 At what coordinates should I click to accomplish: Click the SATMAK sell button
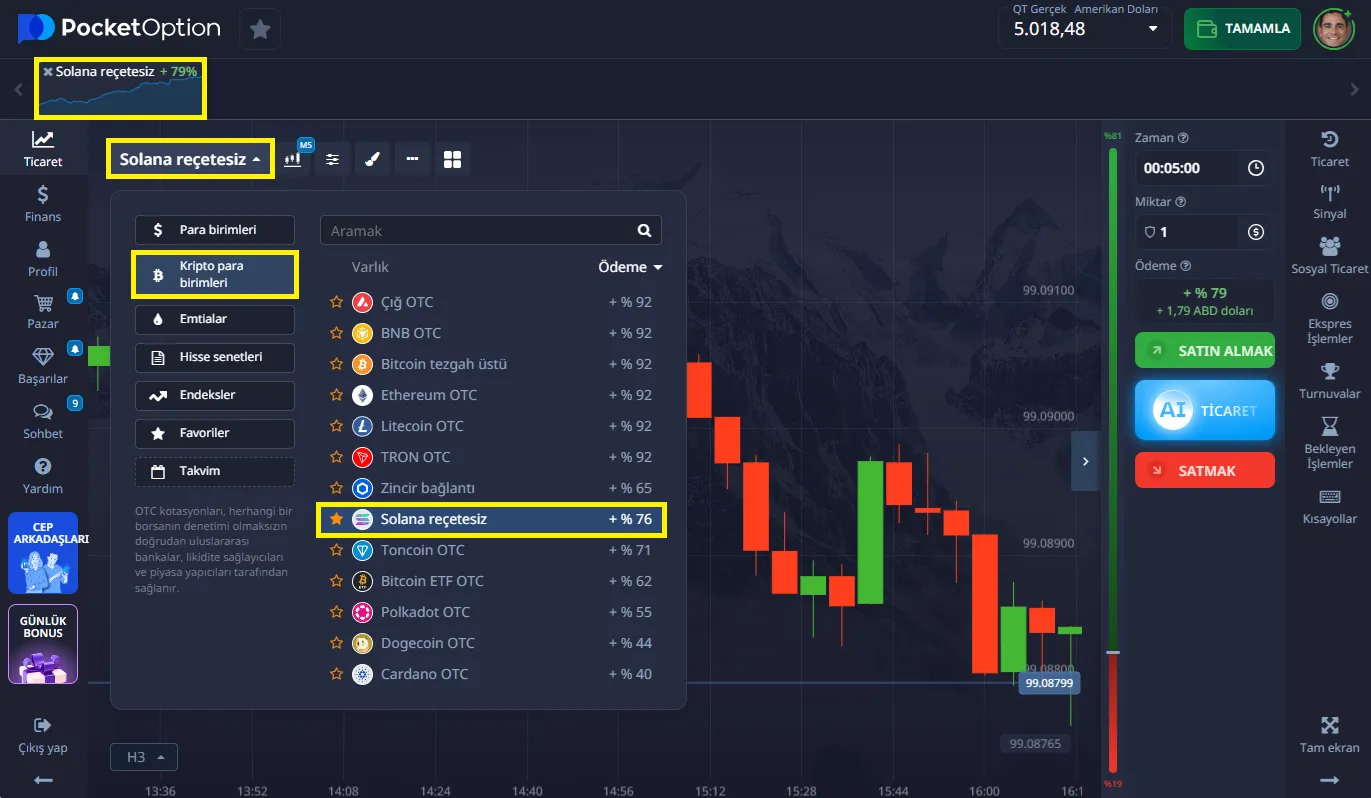tap(1205, 470)
